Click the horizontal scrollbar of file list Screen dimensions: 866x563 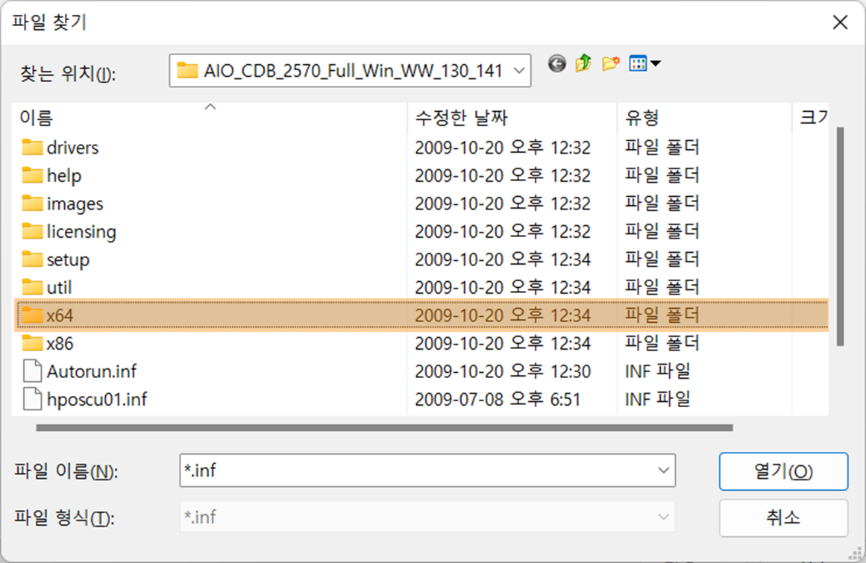pyautogui.click(x=384, y=428)
